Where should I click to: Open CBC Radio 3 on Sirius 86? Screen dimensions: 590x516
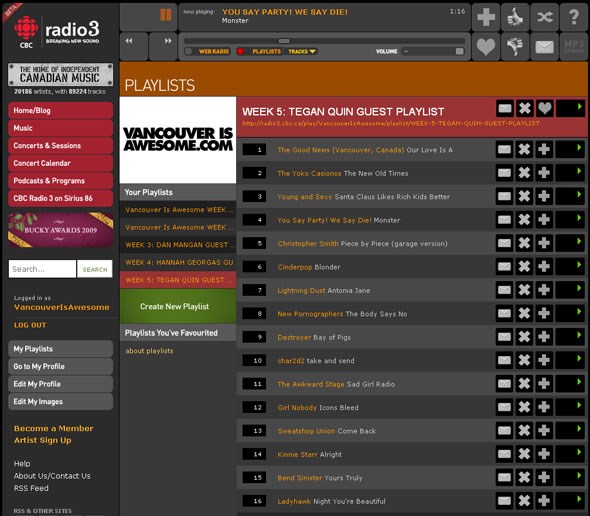[61, 198]
